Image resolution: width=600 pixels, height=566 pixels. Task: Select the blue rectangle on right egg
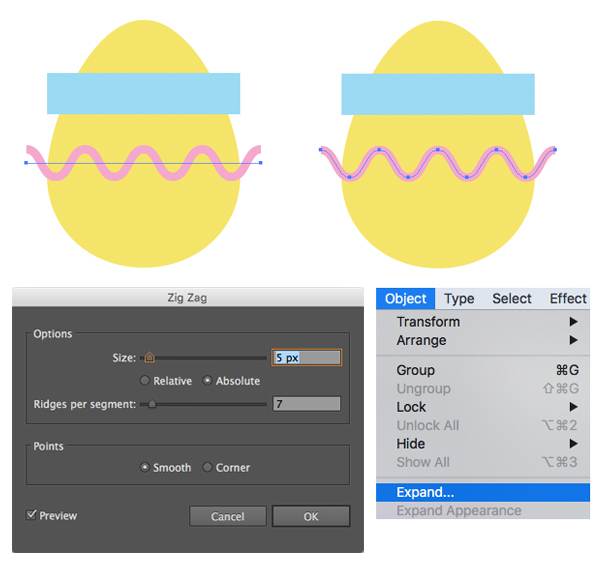click(438, 94)
